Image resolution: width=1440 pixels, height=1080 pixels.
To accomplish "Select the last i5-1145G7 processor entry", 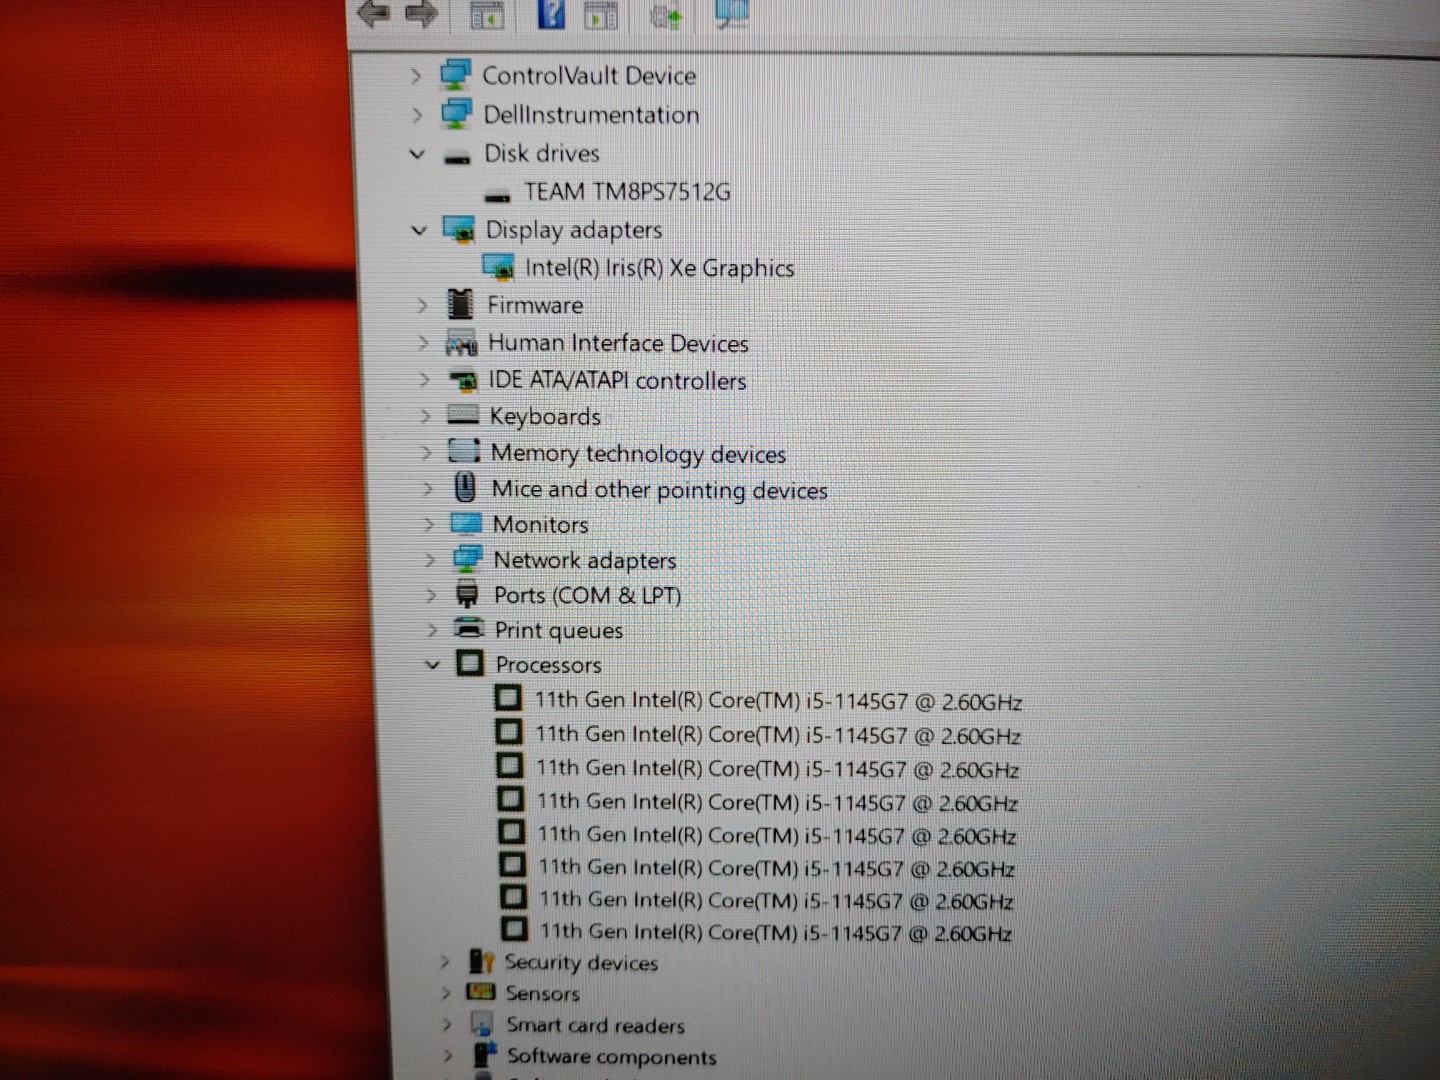I will click(x=775, y=932).
